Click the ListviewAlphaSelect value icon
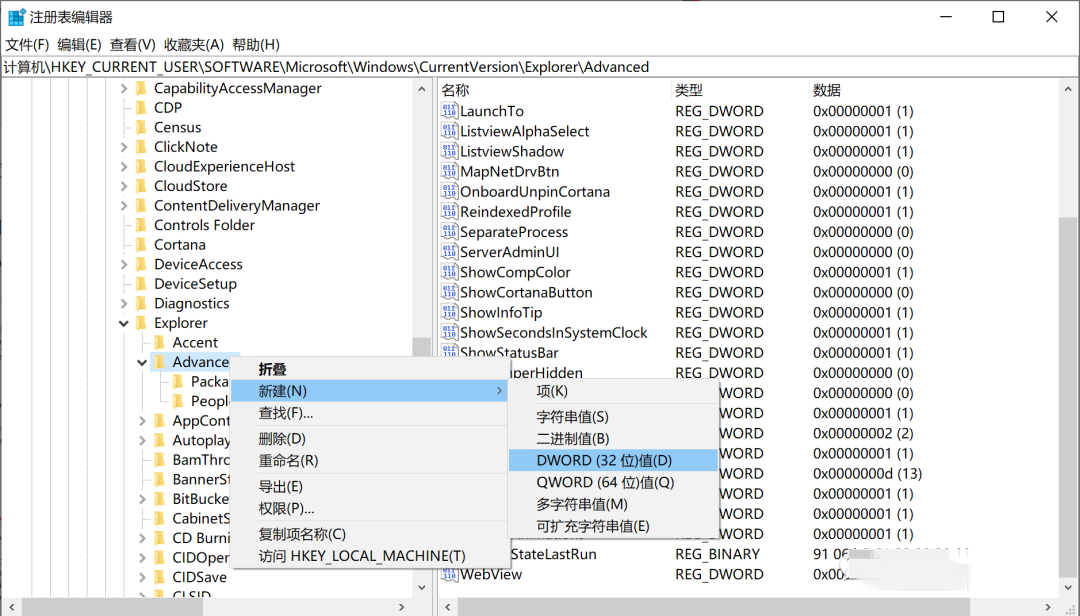Viewport: 1080px width, 616px height. coord(449,131)
